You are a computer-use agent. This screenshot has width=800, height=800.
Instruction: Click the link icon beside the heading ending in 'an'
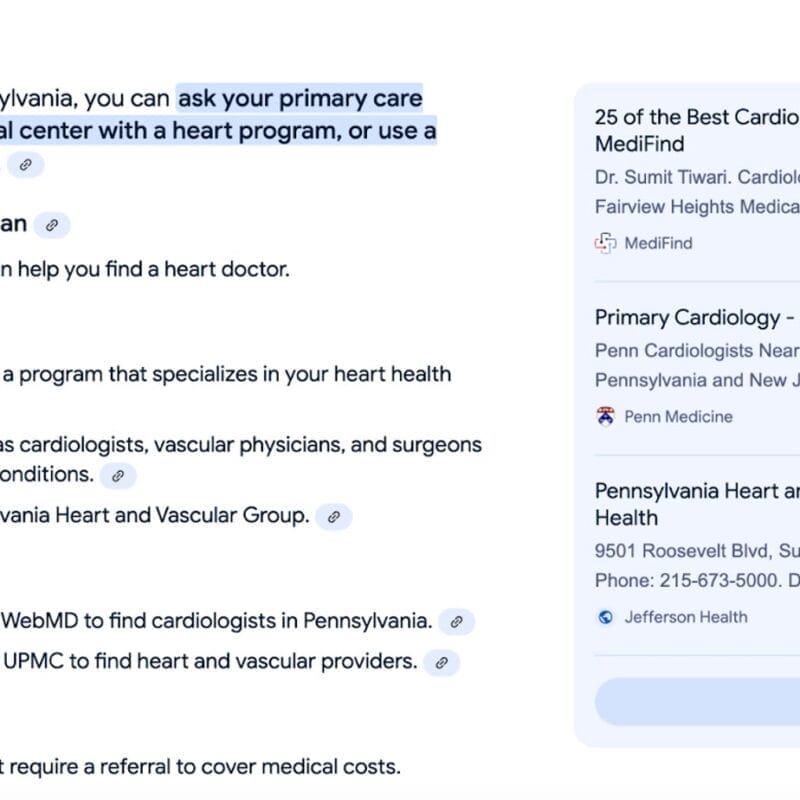pos(51,225)
